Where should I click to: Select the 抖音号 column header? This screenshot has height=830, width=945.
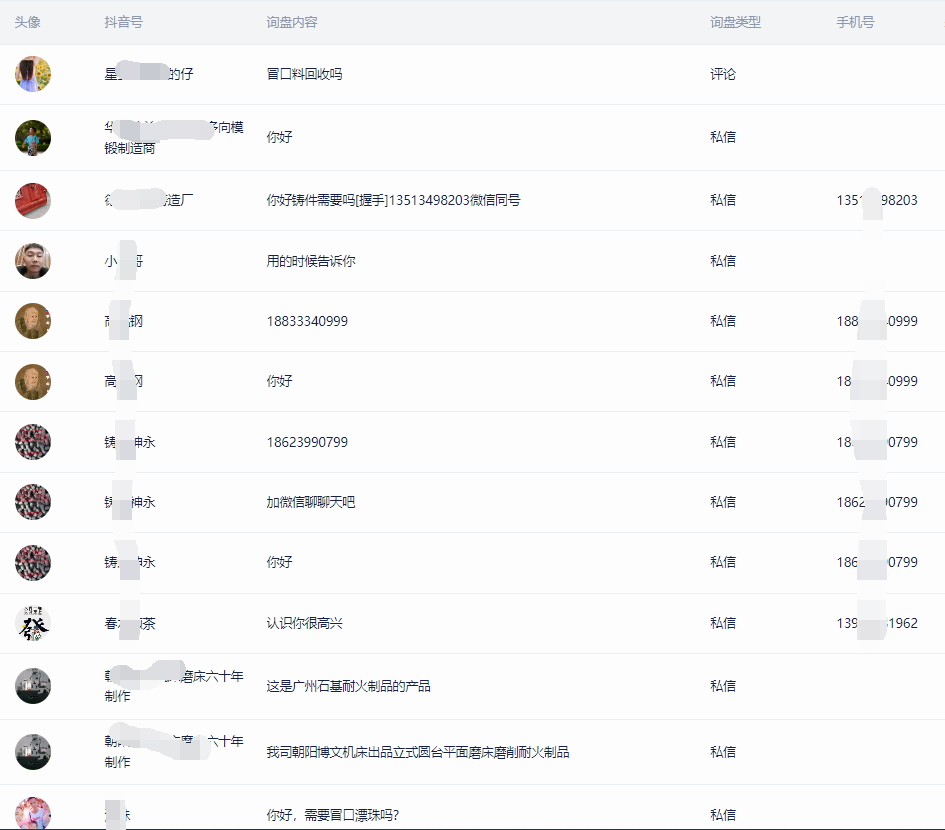[x=123, y=22]
